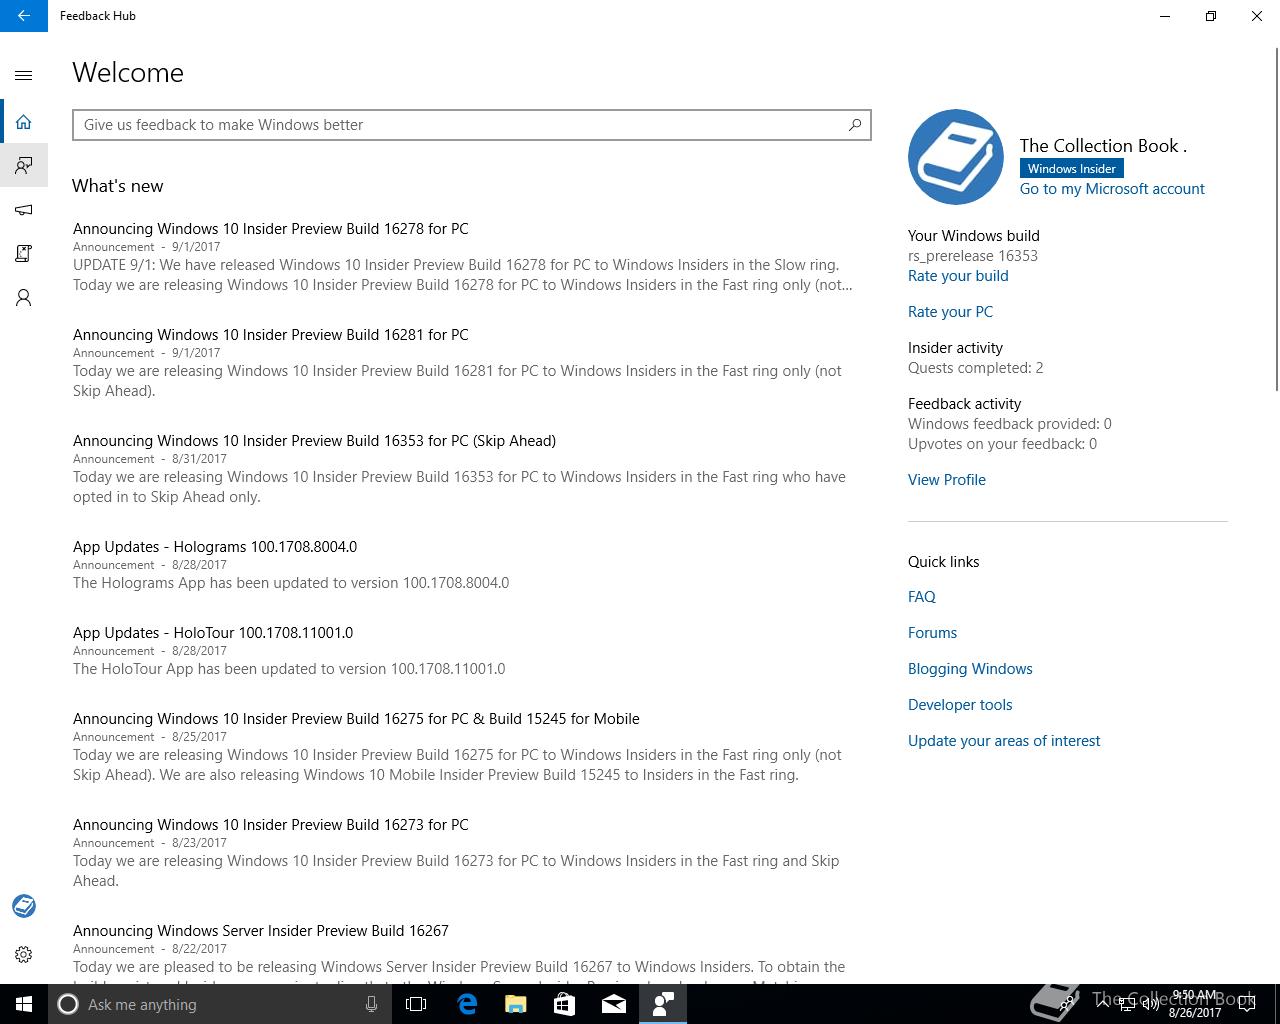Launch Microsoft Edge from taskbar
Viewport: 1280px width, 1024px height.
(467, 1004)
